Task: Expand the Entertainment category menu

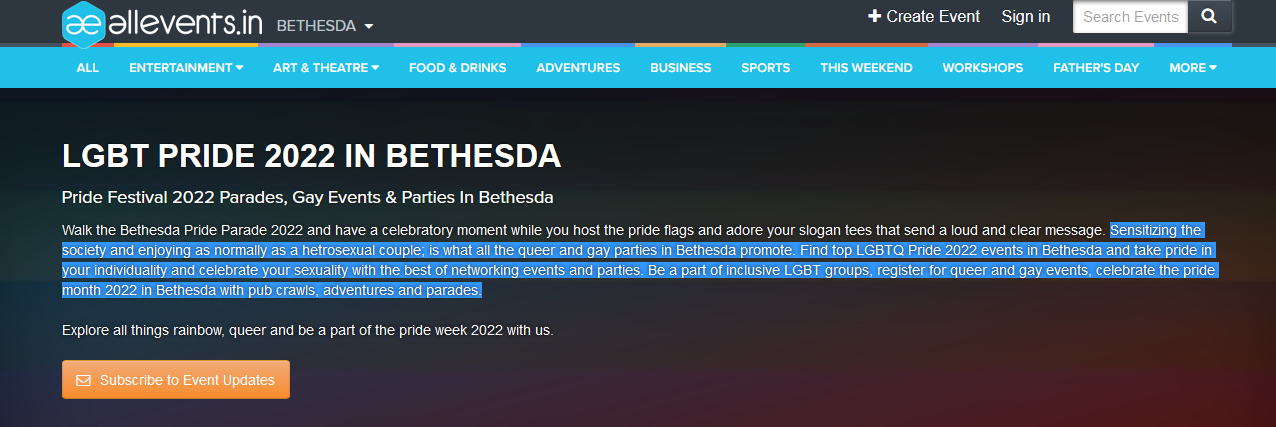Action: [186, 68]
